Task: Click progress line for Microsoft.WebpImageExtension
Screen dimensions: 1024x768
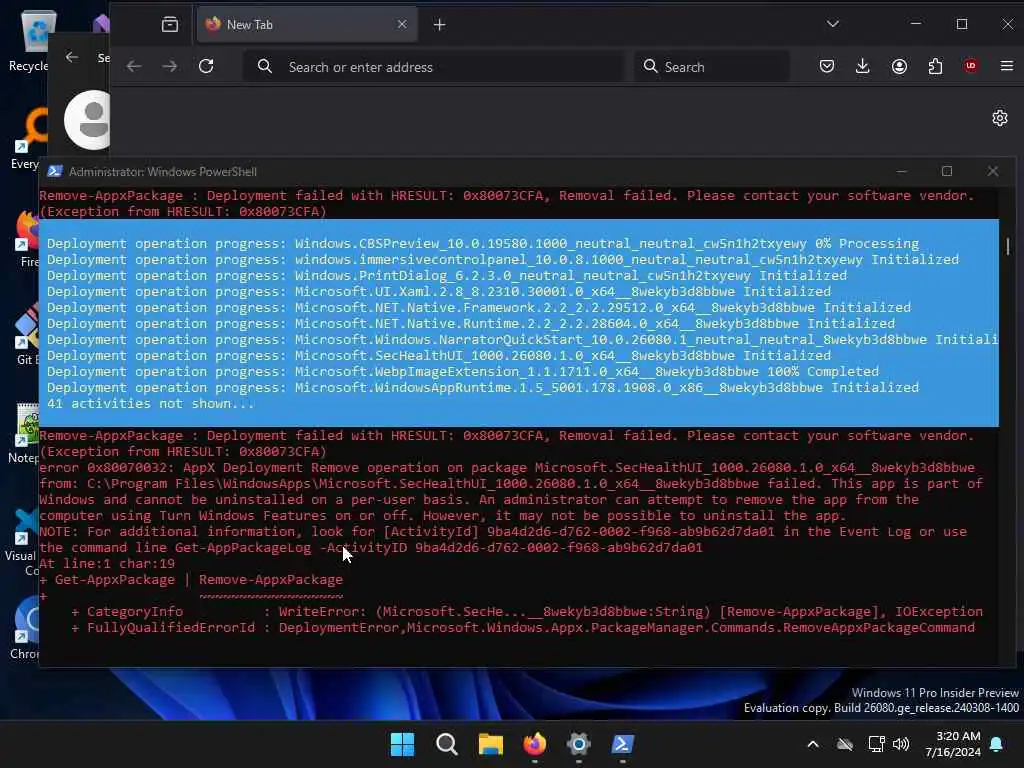Action: coord(462,371)
